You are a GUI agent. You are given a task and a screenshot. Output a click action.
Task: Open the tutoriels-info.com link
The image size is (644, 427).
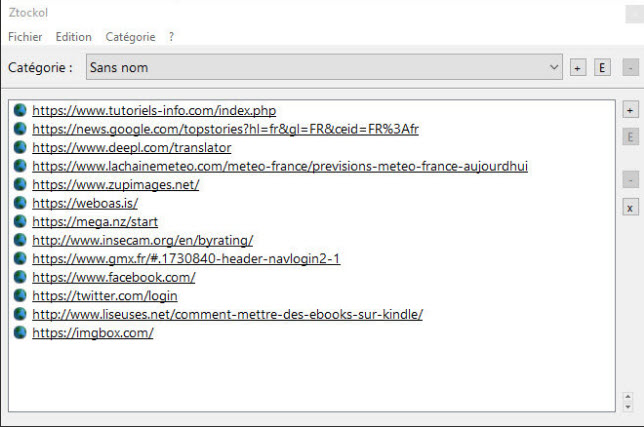153,110
